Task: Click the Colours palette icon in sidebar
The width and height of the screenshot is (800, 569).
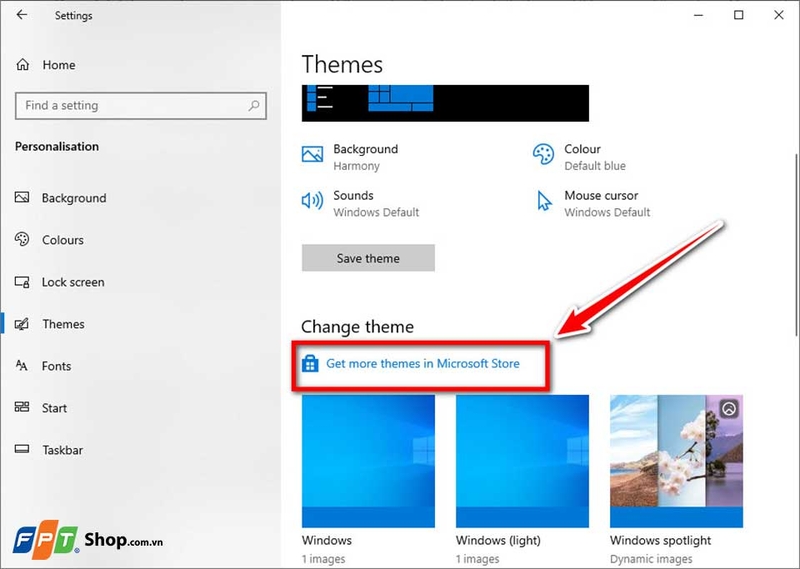Action: coord(22,239)
